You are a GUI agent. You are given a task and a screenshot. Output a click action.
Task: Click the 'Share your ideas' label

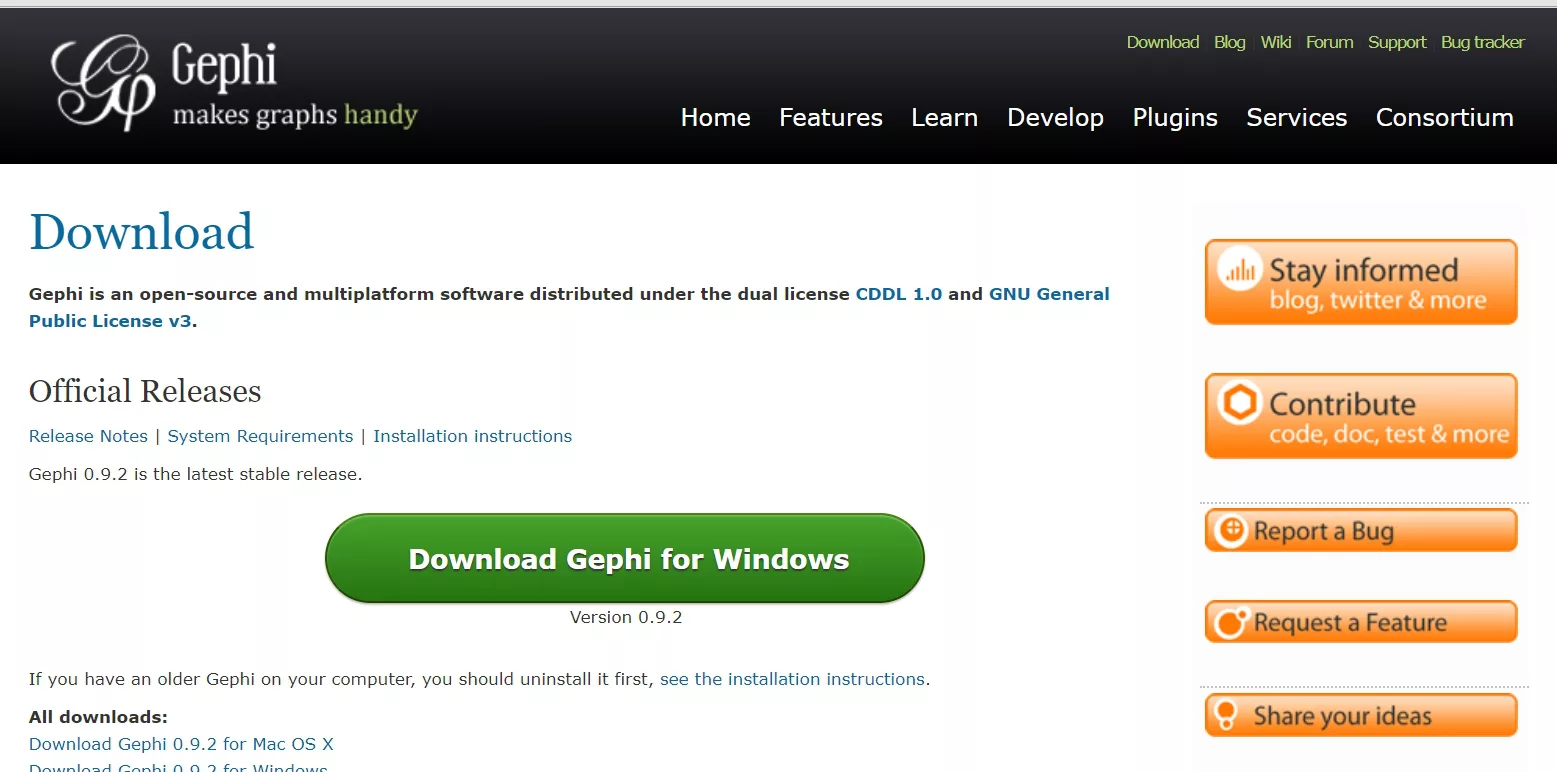1343,716
